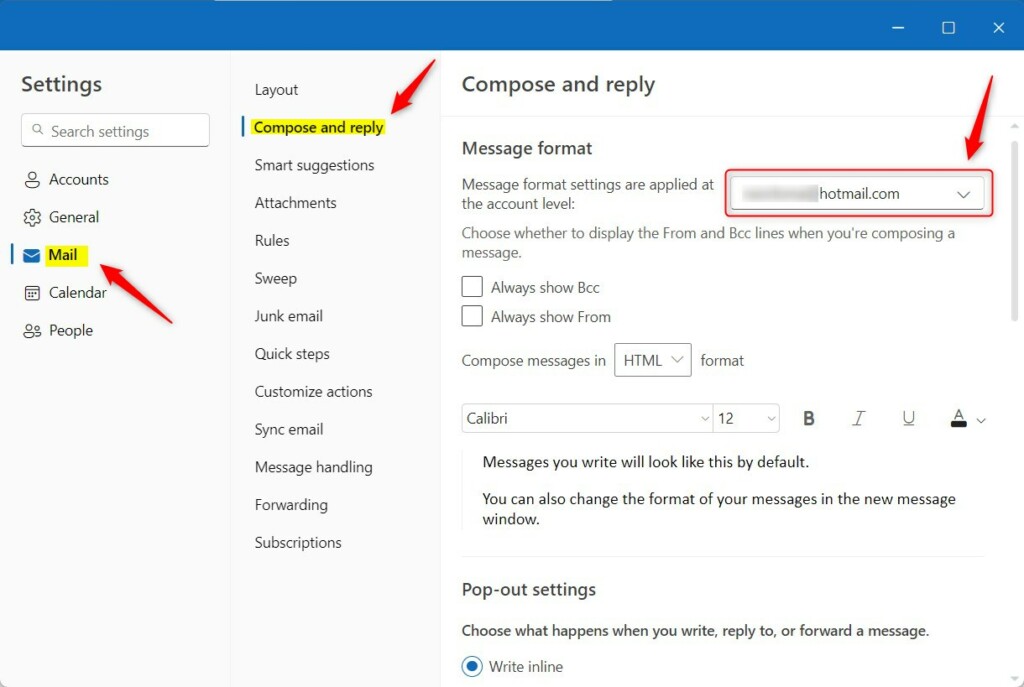Switch to the Layout settings section
Screen dimensions: 1024x687
276,89
